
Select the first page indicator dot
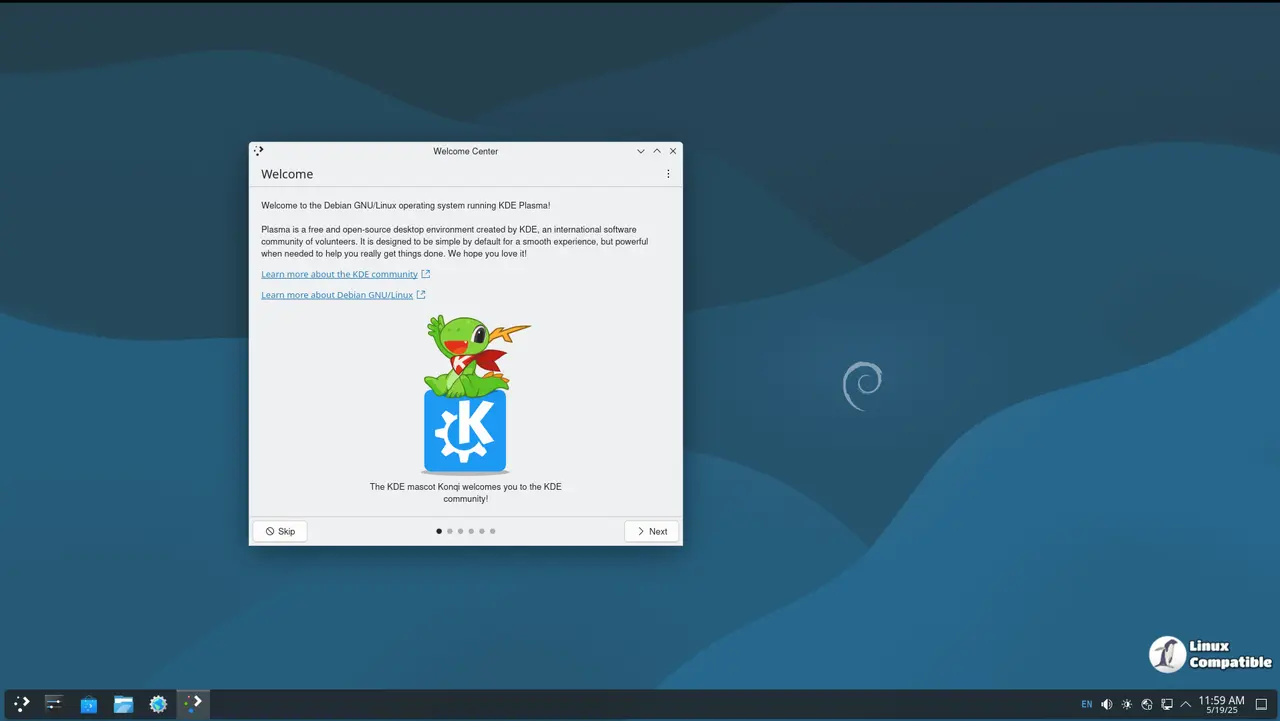(439, 531)
